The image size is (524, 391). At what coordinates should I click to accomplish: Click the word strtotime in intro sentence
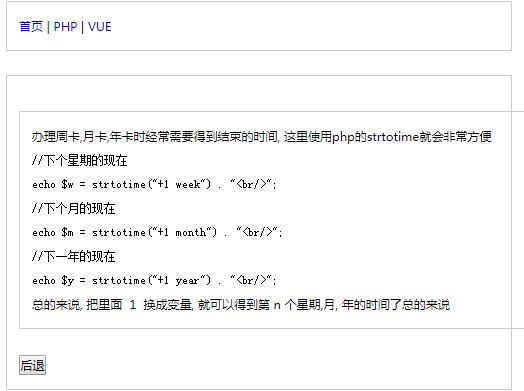click(x=393, y=137)
